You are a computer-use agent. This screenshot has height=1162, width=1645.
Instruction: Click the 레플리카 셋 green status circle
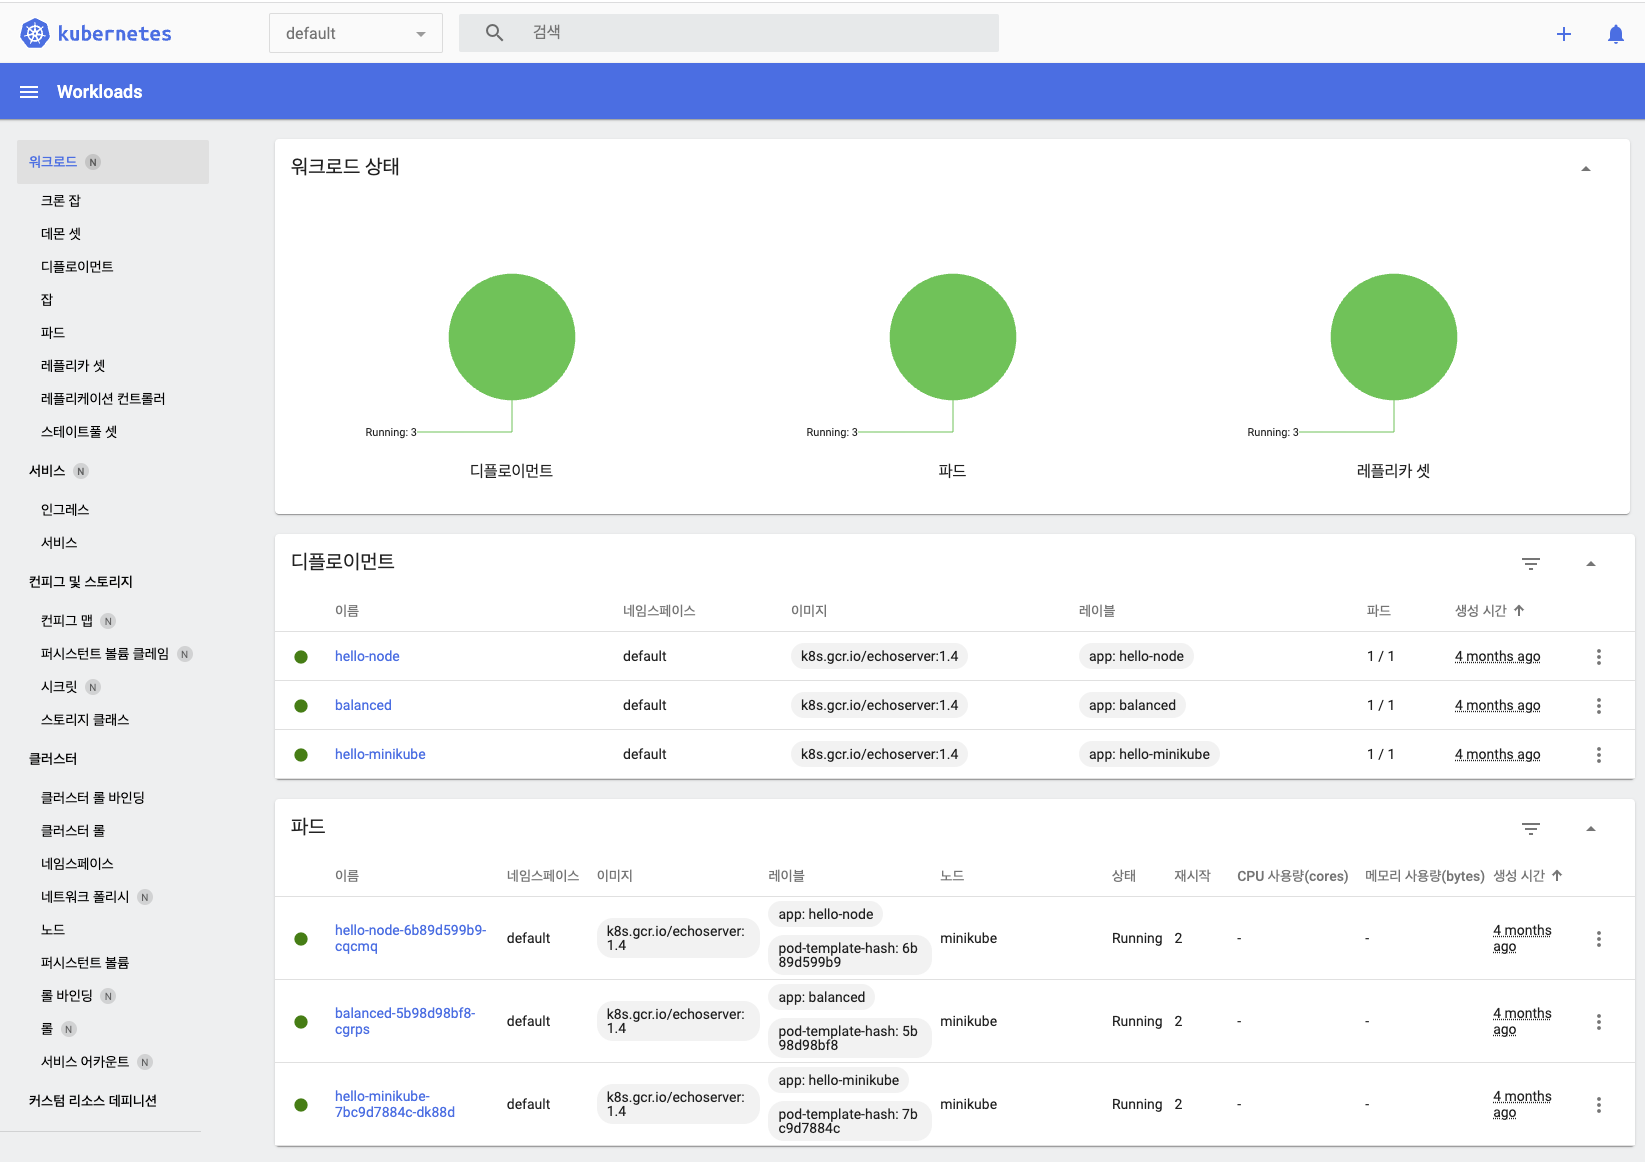1394,337
